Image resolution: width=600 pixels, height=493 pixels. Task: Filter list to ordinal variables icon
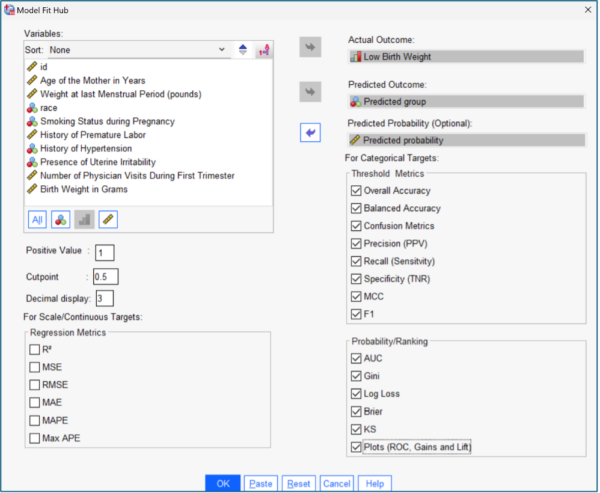(x=84, y=220)
